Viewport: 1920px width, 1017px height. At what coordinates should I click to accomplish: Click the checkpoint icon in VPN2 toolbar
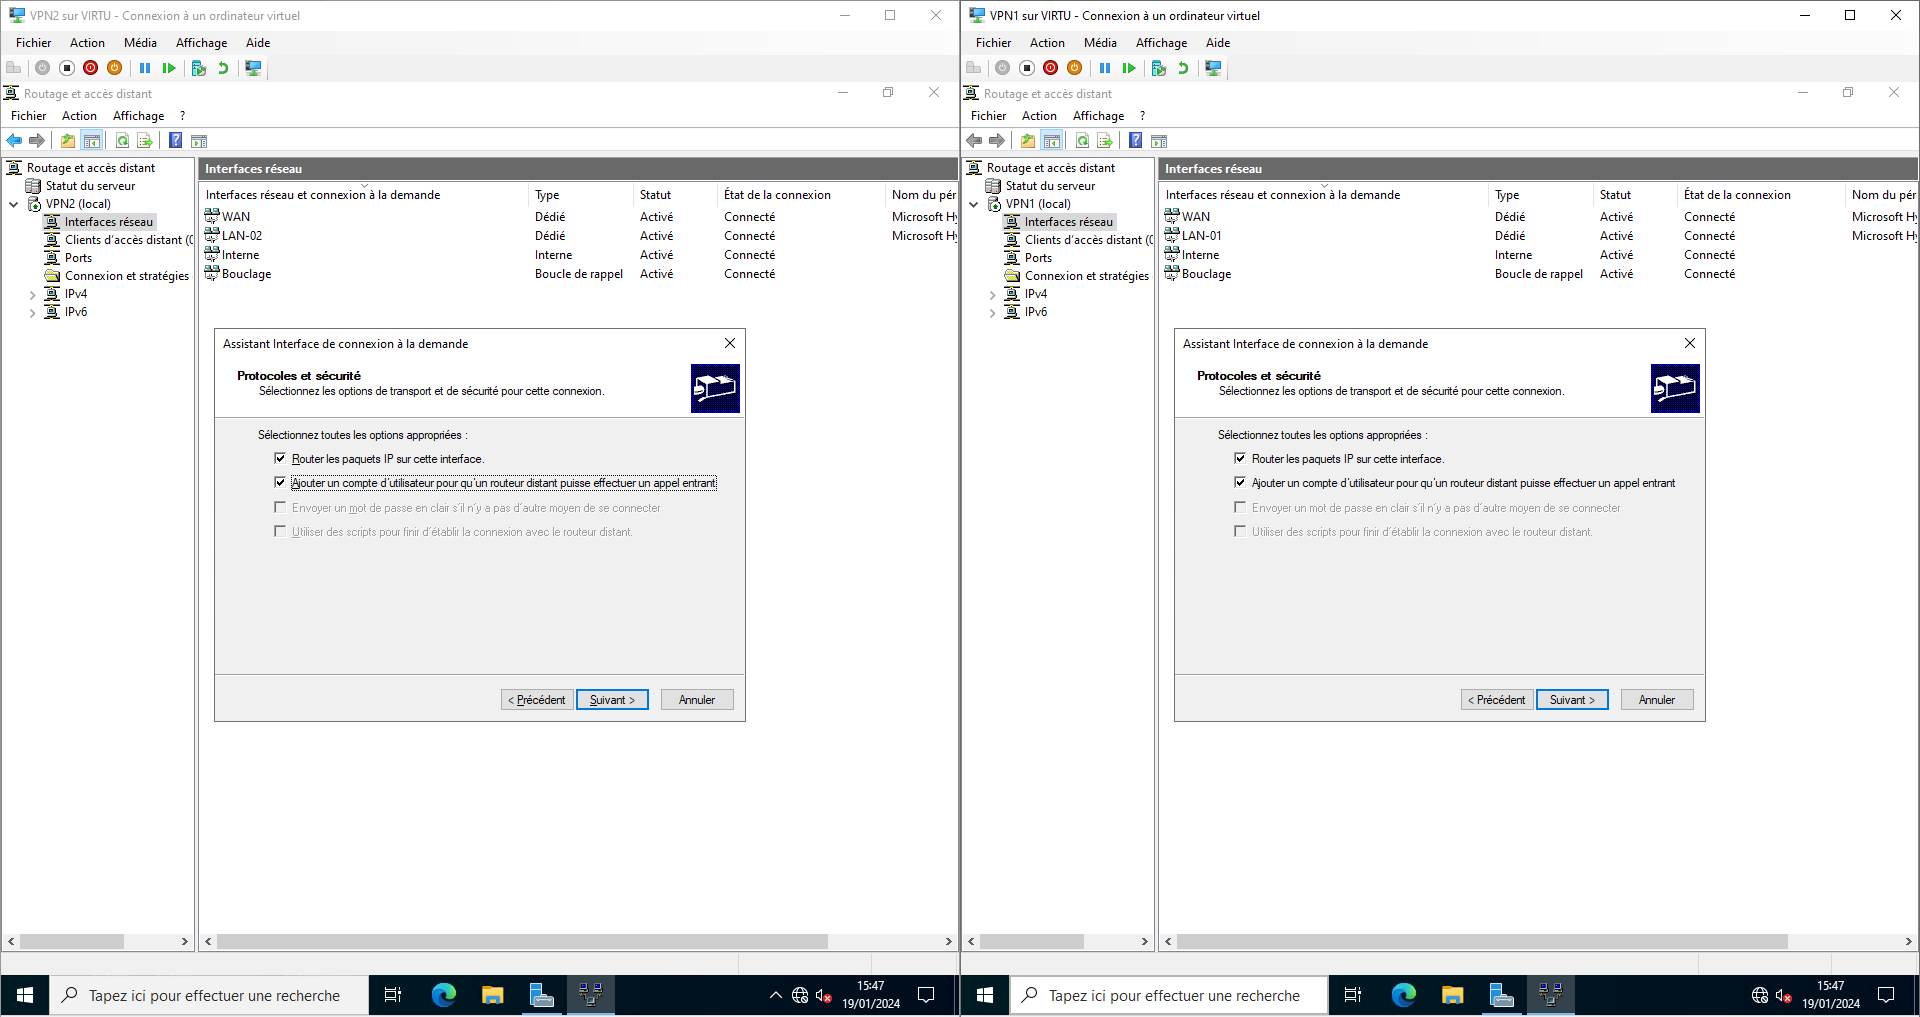[x=198, y=68]
